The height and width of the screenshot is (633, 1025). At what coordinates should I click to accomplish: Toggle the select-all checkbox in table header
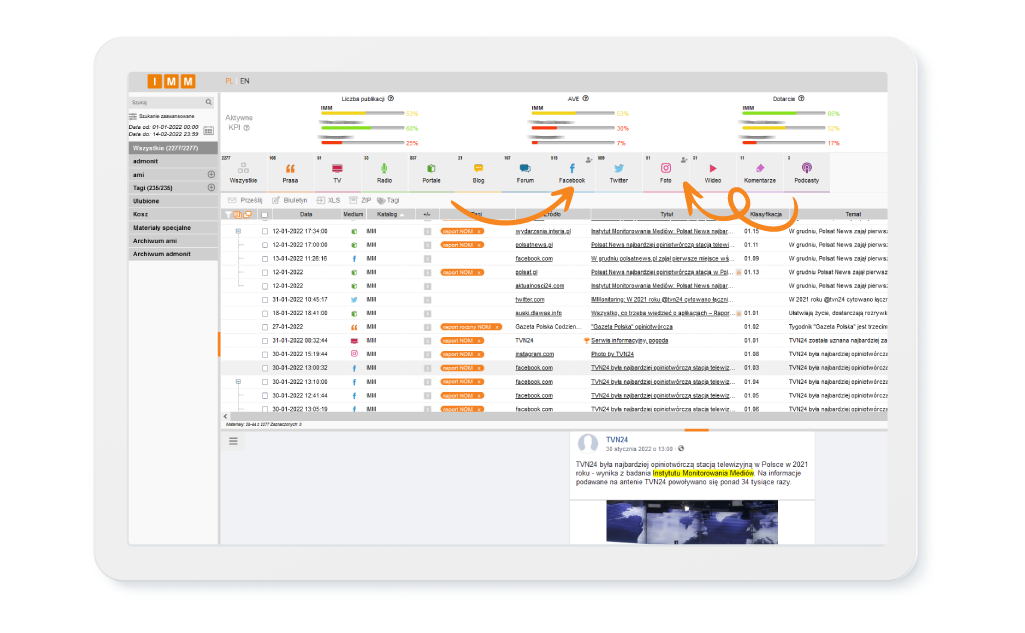265,214
